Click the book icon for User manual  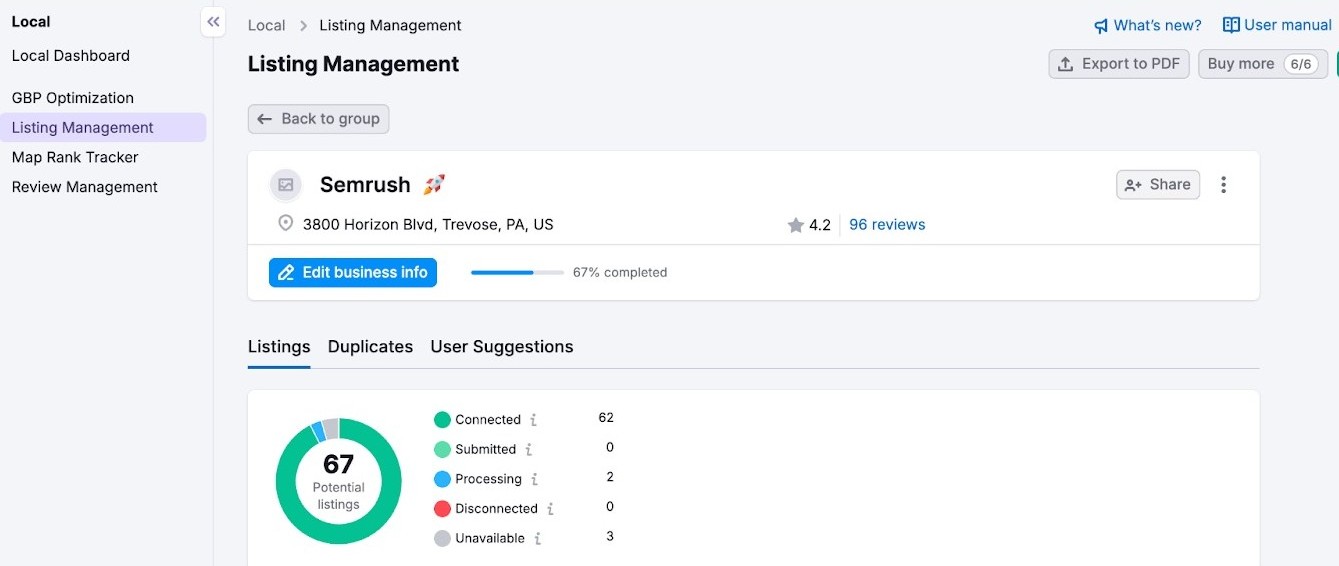(1231, 25)
